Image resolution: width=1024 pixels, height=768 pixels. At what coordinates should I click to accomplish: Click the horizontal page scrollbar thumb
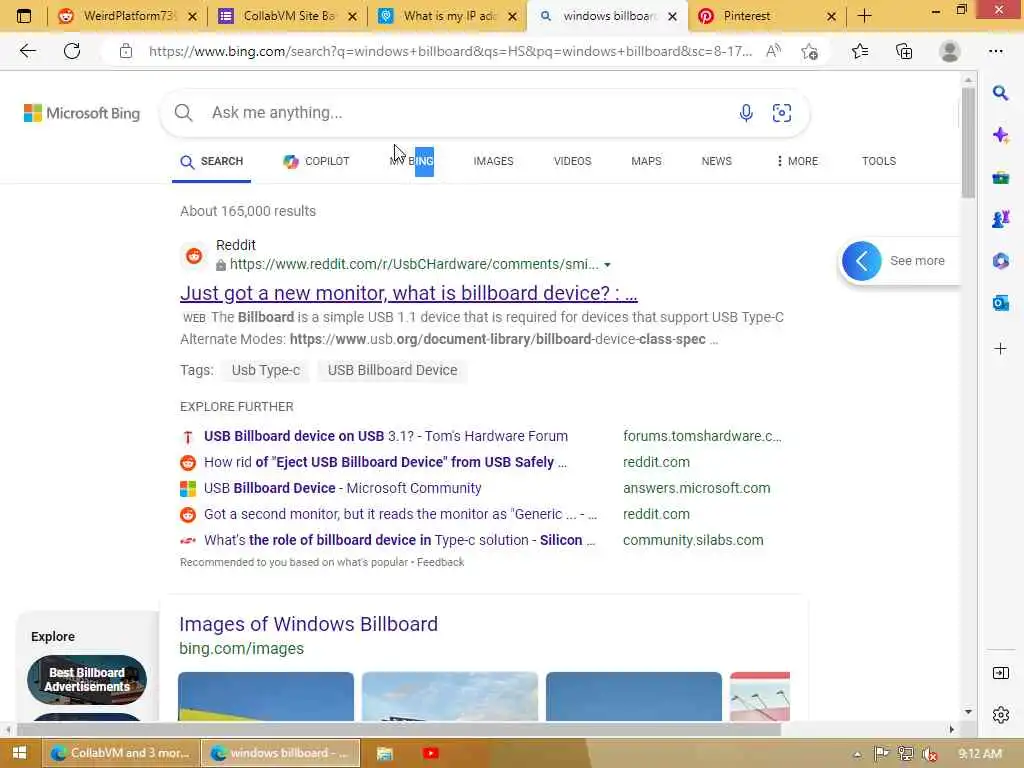pos(398,729)
